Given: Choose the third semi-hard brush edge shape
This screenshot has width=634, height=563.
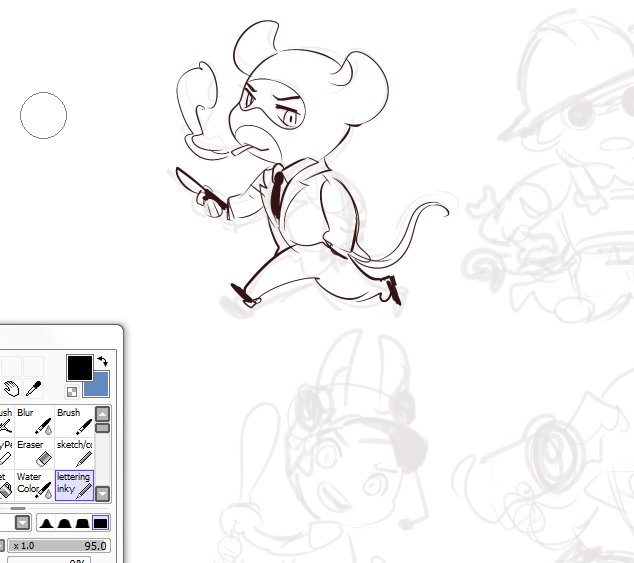Looking at the screenshot, I should pos(82,523).
